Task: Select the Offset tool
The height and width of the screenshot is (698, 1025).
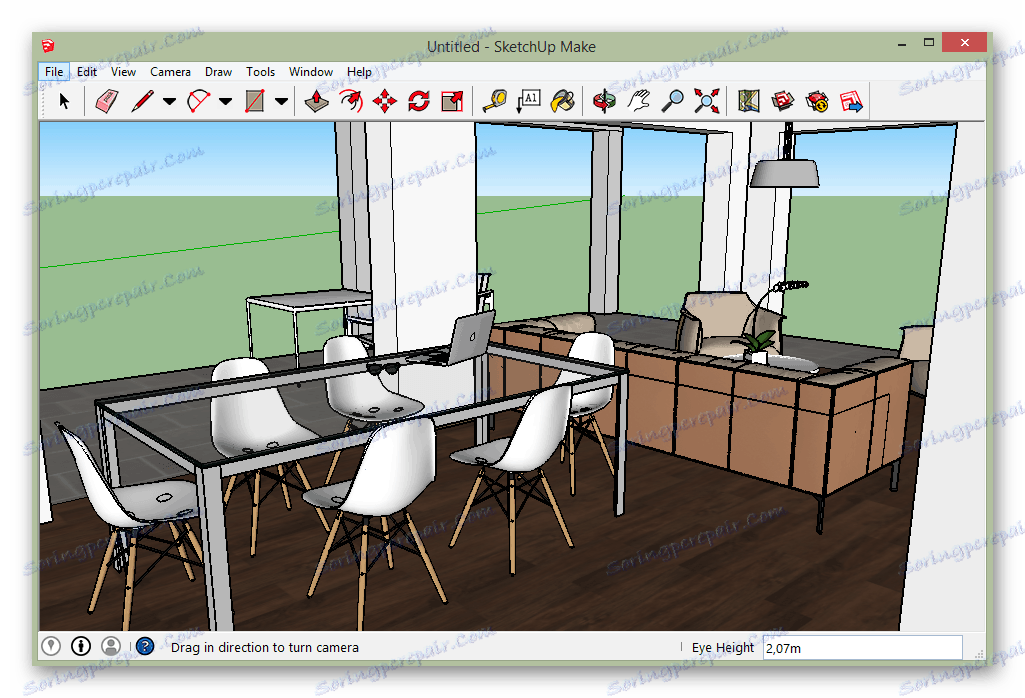Action: pyautogui.click(x=351, y=101)
